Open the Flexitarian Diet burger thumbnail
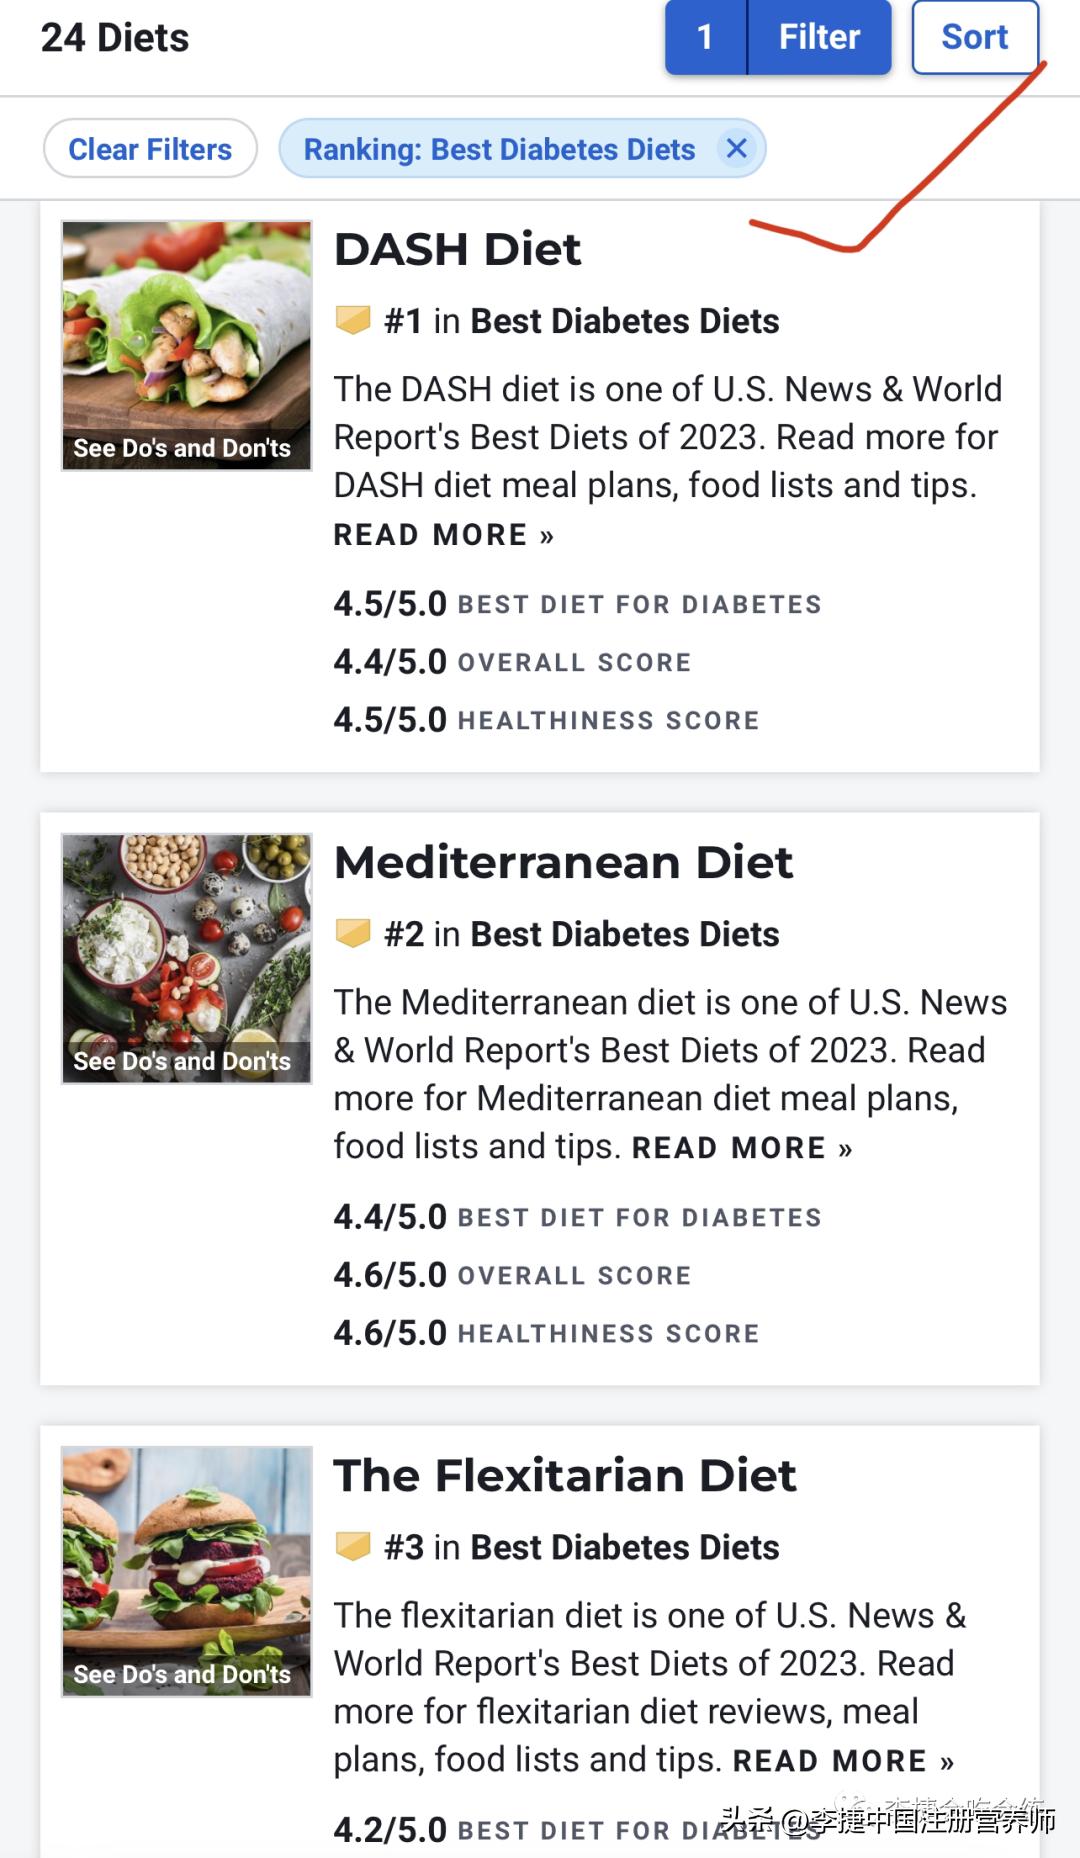The width and height of the screenshot is (1080, 1858). pyautogui.click(x=187, y=1571)
